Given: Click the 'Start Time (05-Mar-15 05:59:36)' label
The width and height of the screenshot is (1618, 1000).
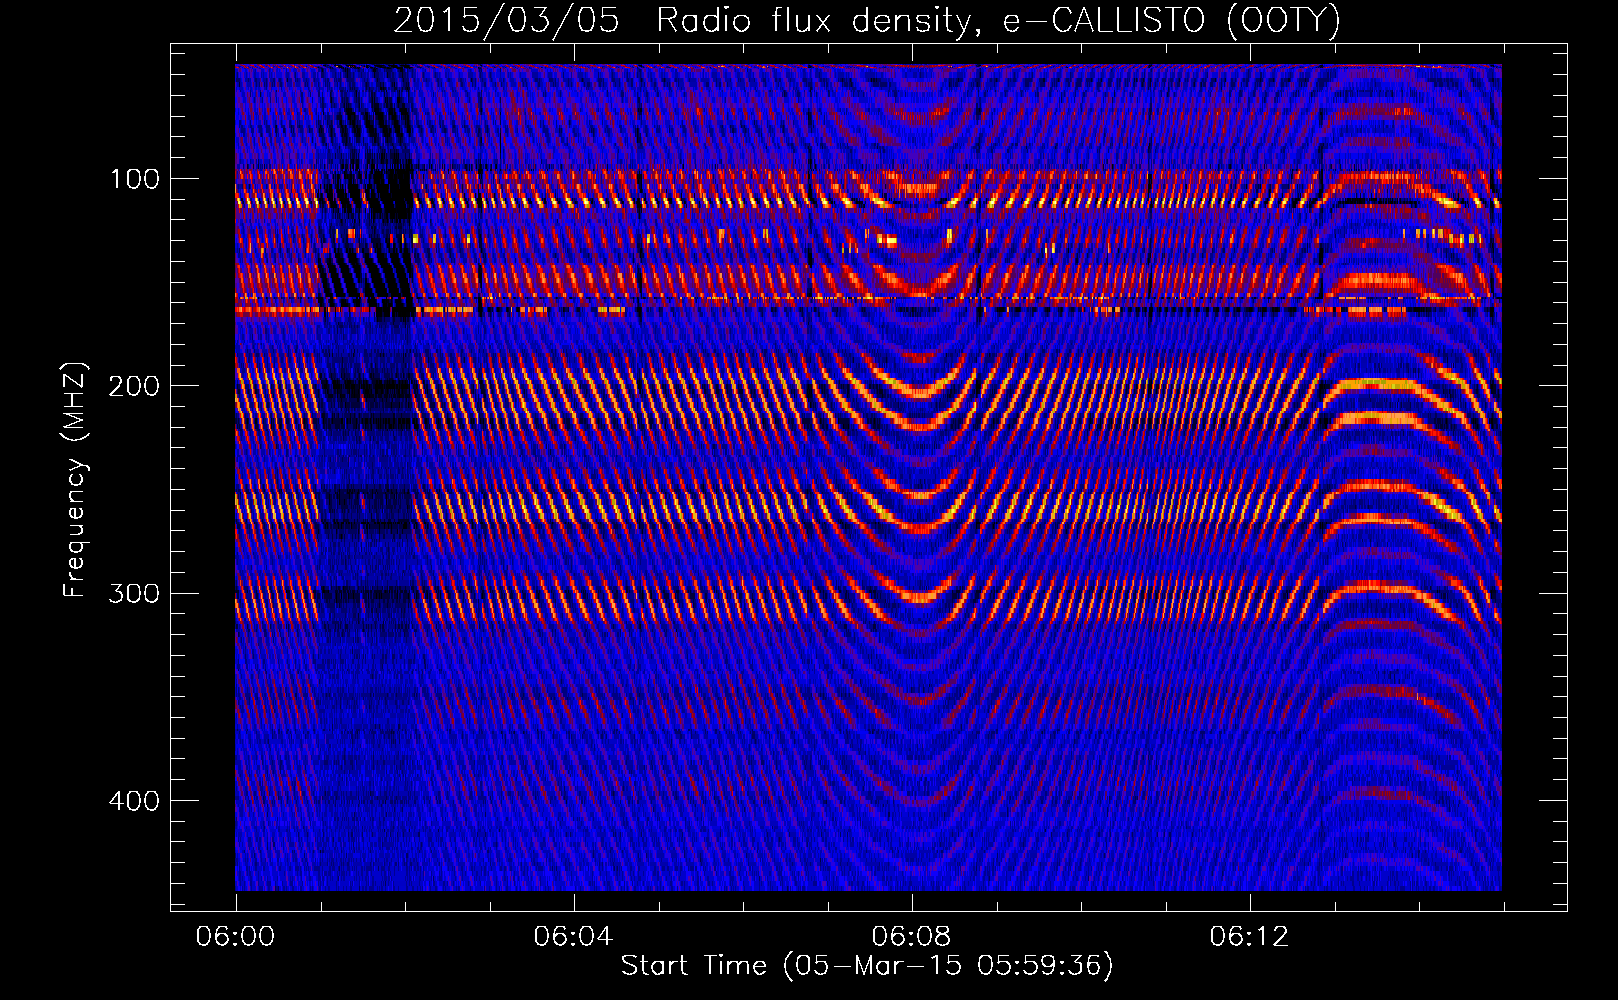Looking at the screenshot, I should click(867, 966).
